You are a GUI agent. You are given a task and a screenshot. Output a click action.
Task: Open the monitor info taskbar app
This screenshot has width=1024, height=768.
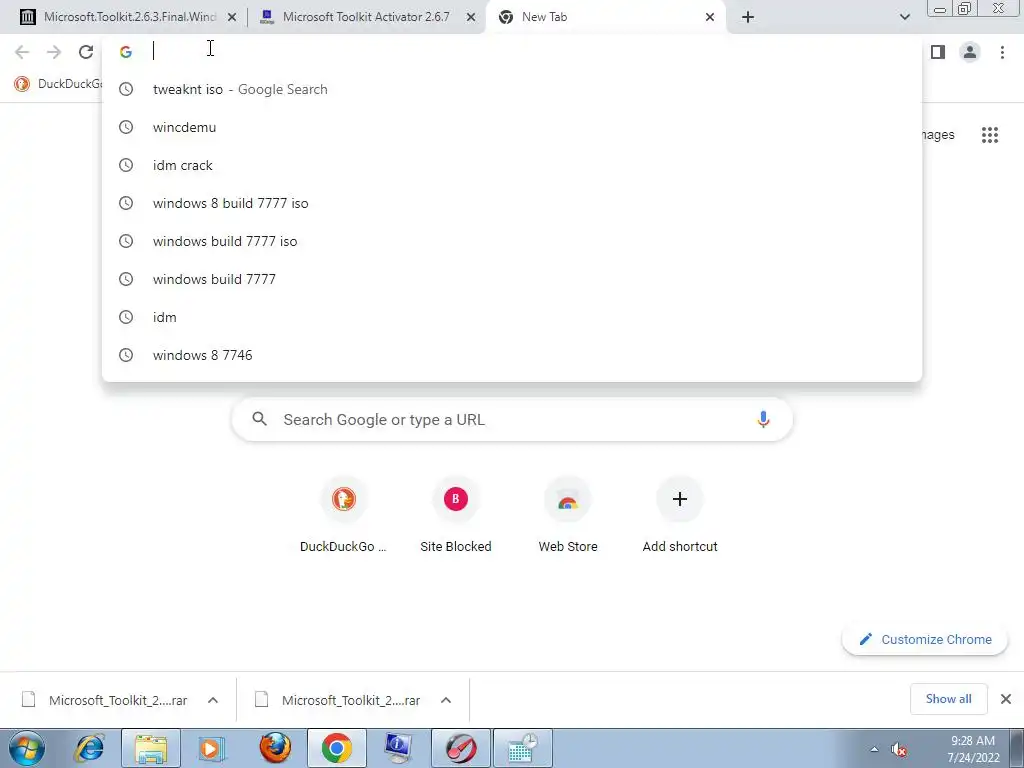(x=398, y=748)
